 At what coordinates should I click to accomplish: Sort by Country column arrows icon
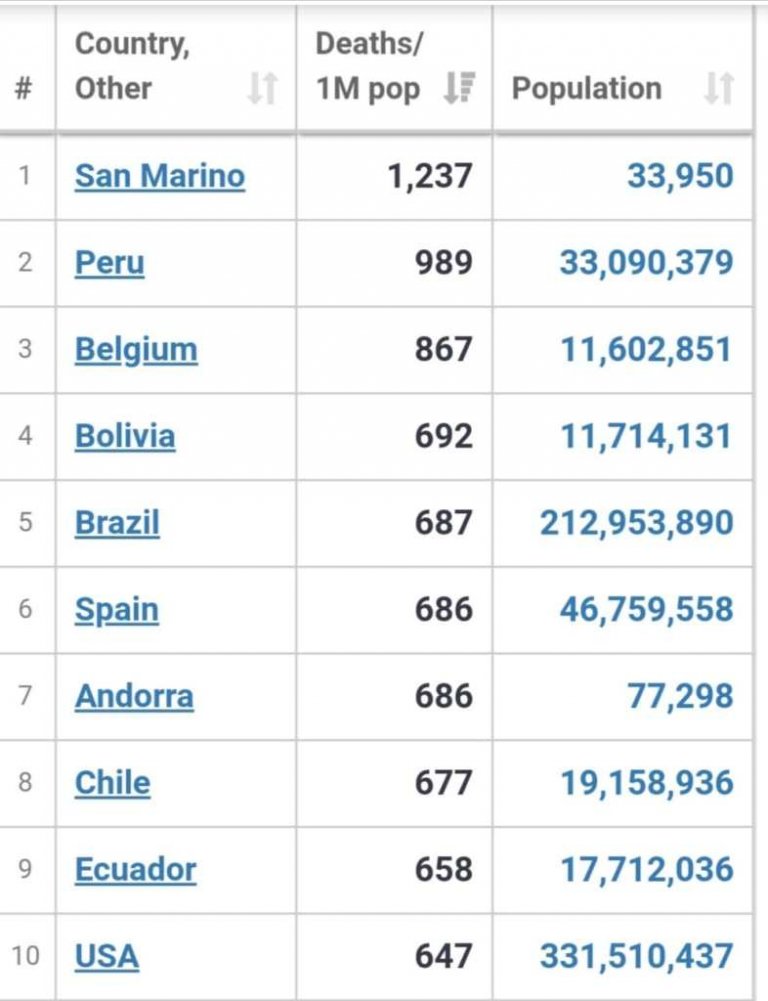tap(261, 88)
